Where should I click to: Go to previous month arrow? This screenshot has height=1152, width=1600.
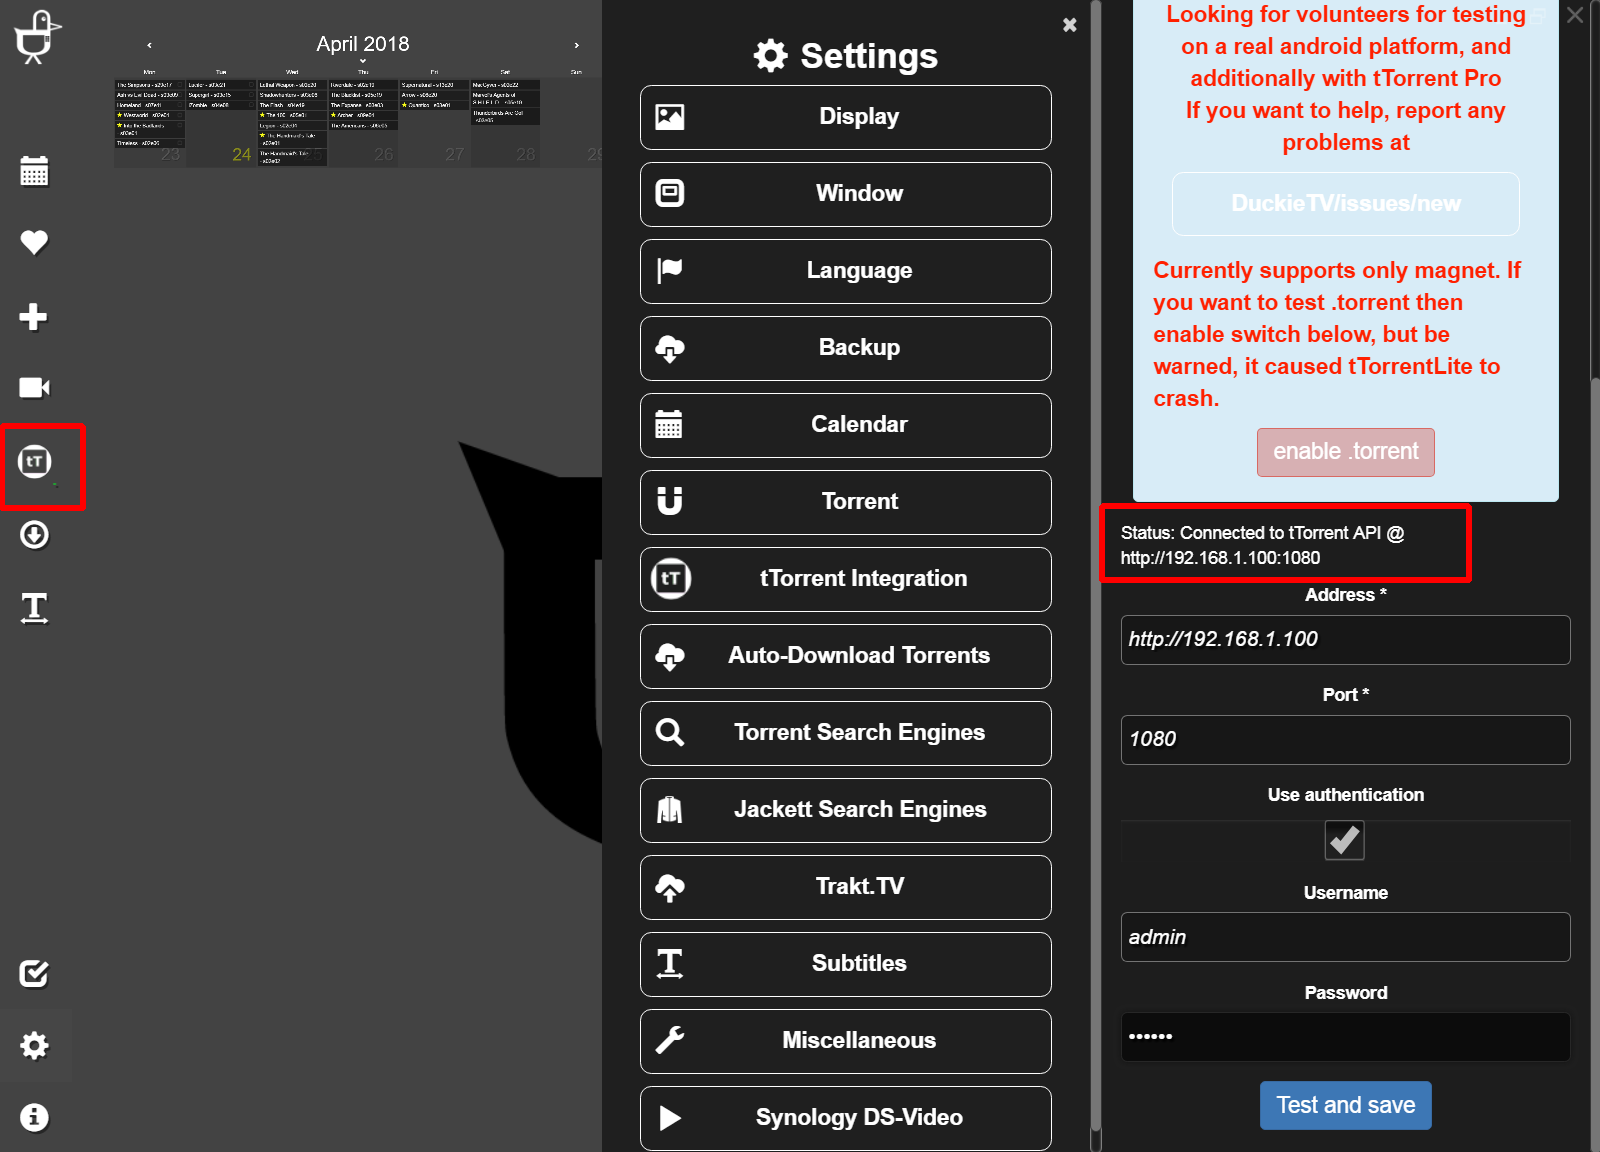[x=150, y=45]
